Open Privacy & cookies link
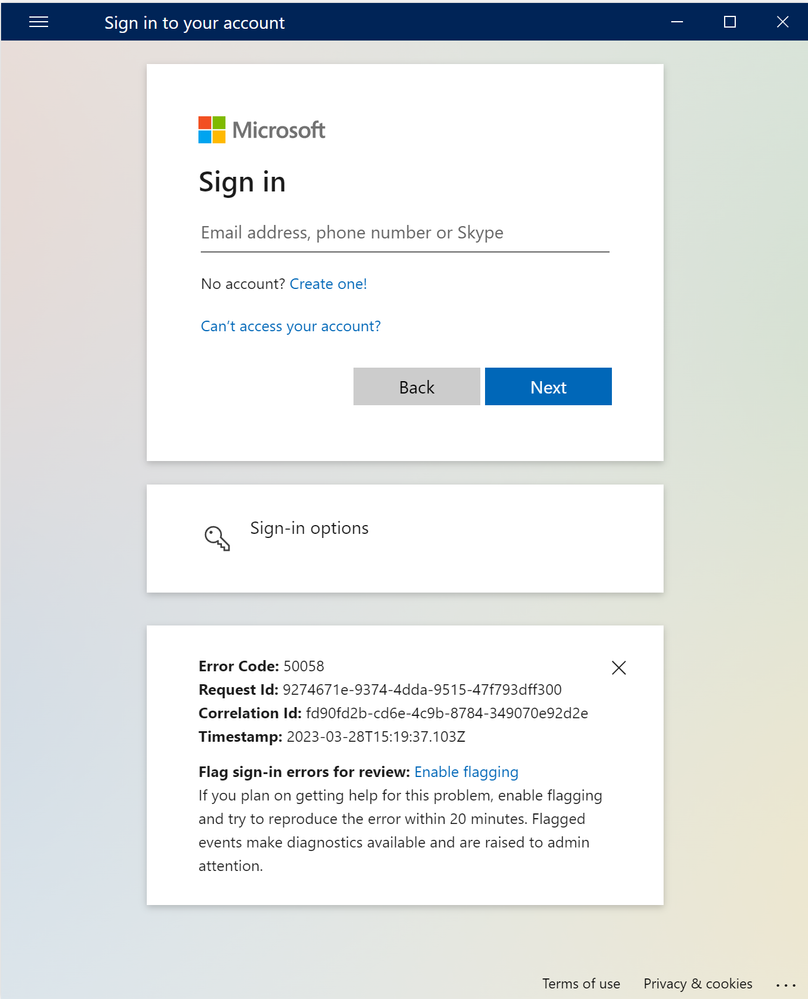 coord(698,984)
